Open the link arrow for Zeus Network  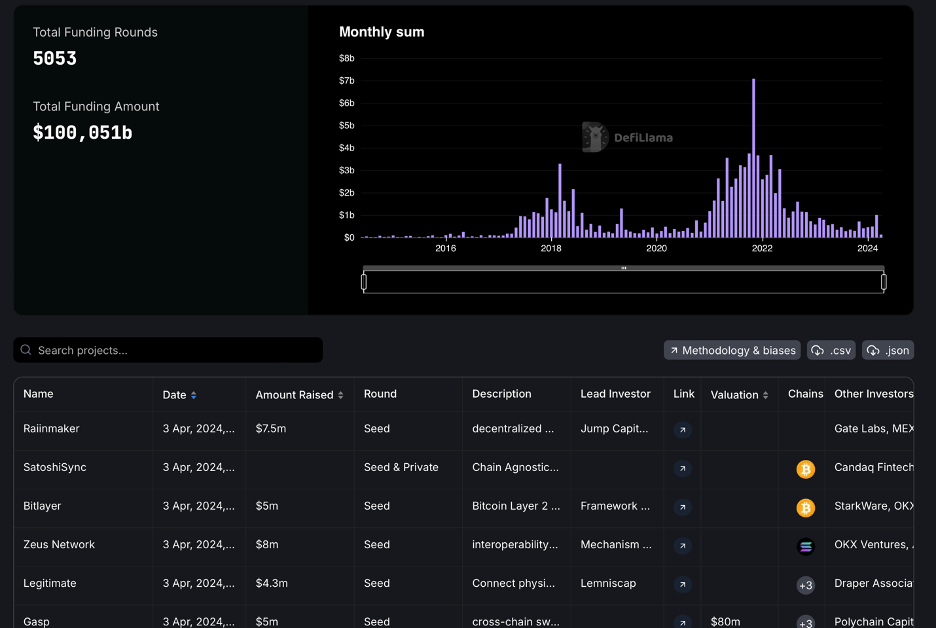[x=682, y=546]
